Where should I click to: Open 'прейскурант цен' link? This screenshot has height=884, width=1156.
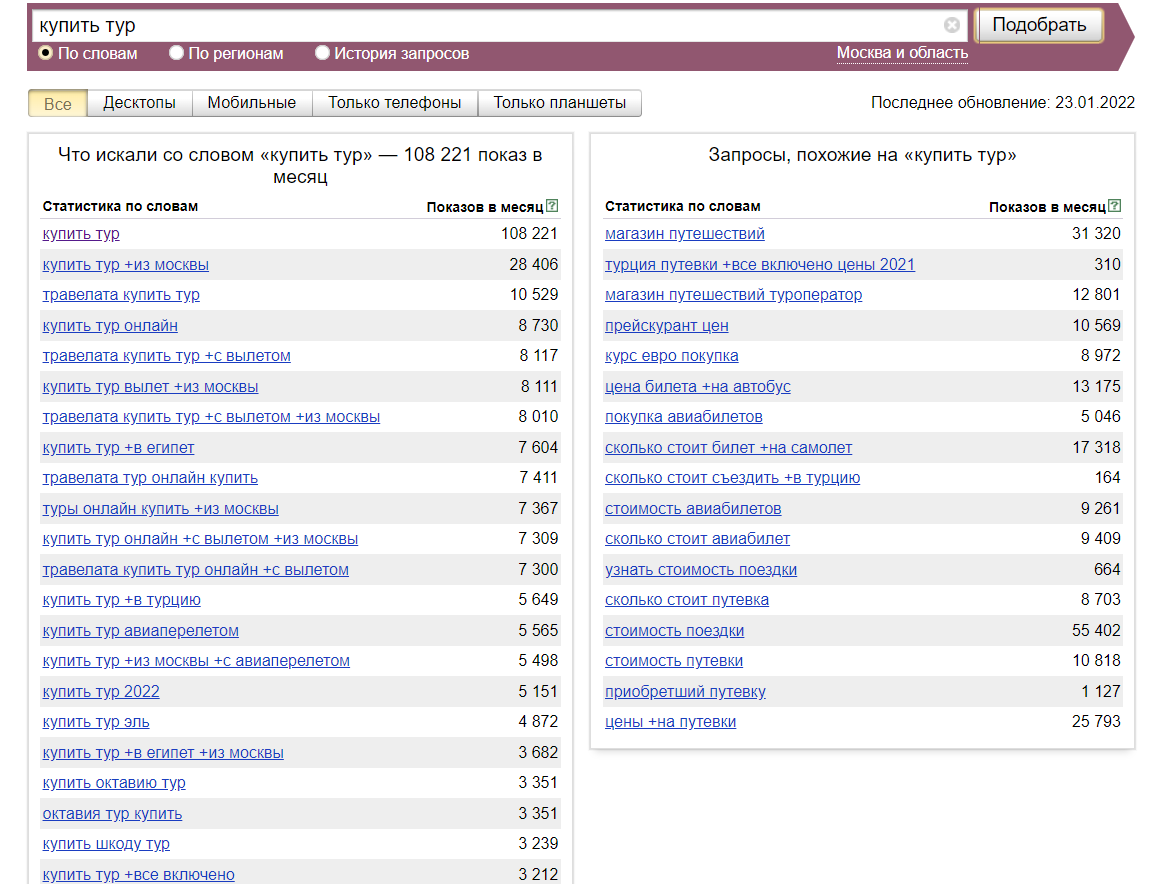click(x=666, y=326)
